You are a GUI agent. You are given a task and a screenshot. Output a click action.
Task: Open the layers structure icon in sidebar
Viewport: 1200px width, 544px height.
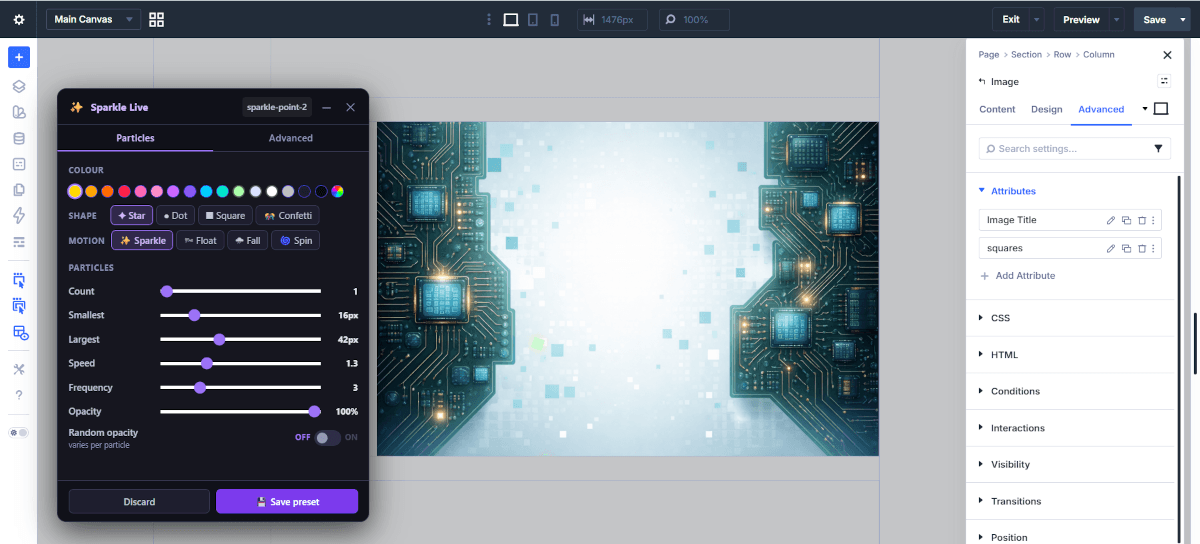19,86
